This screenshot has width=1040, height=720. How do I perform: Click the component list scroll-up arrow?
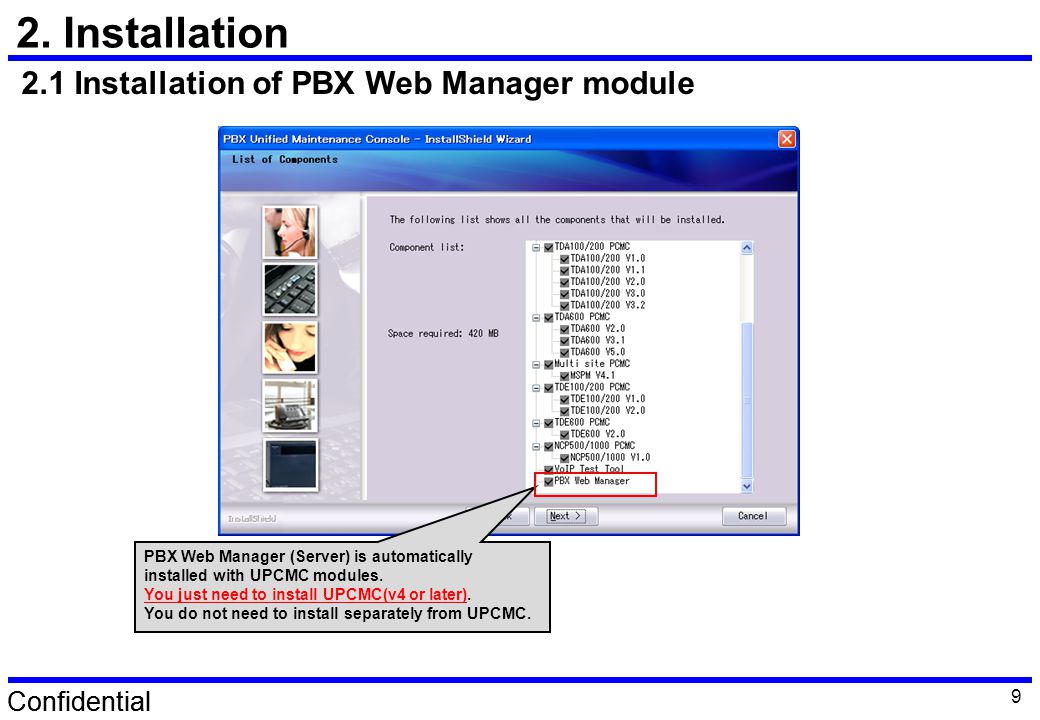[x=747, y=247]
